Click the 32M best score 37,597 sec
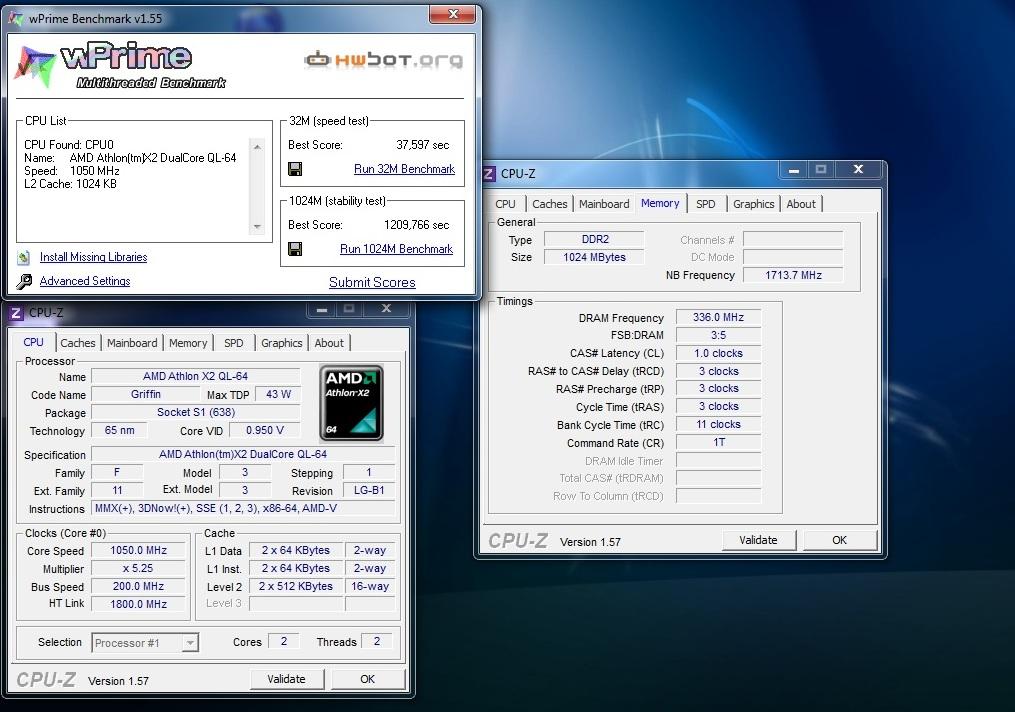1015x712 pixels. pos(423,145)
